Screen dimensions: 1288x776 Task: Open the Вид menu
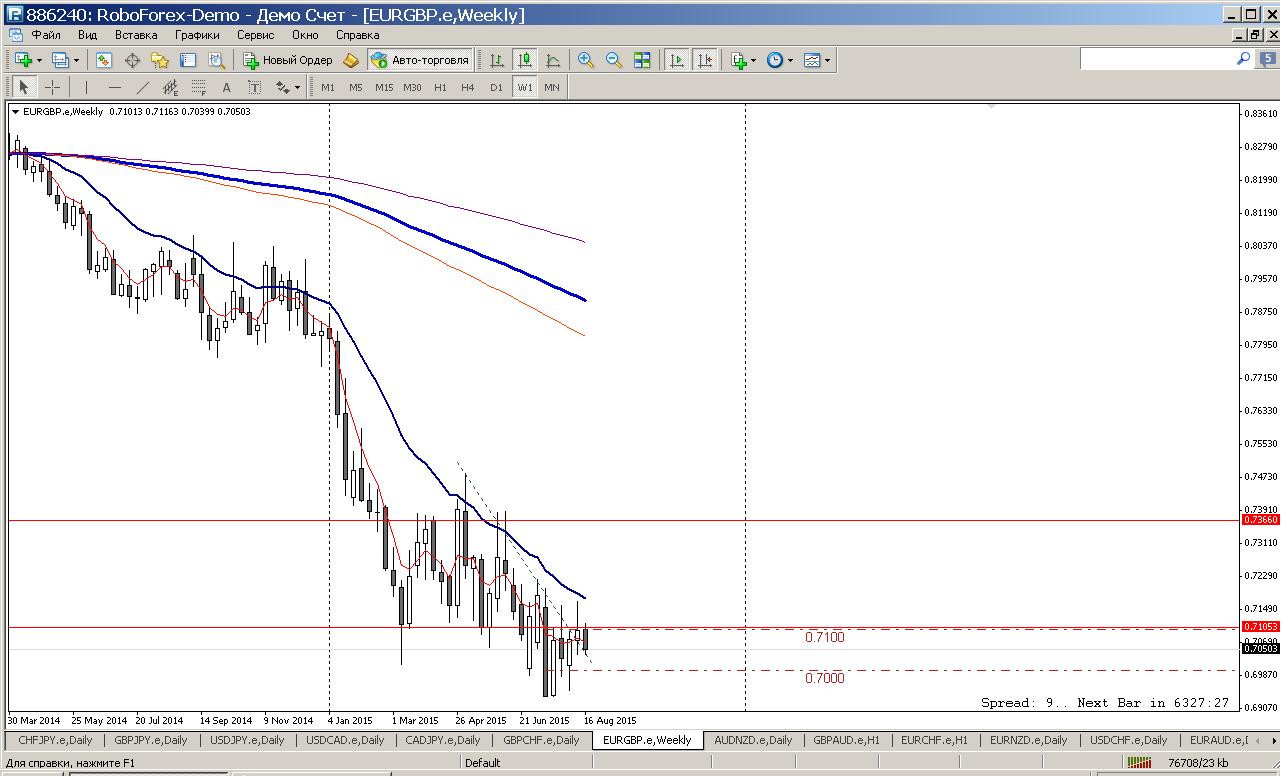click(88, 34)
